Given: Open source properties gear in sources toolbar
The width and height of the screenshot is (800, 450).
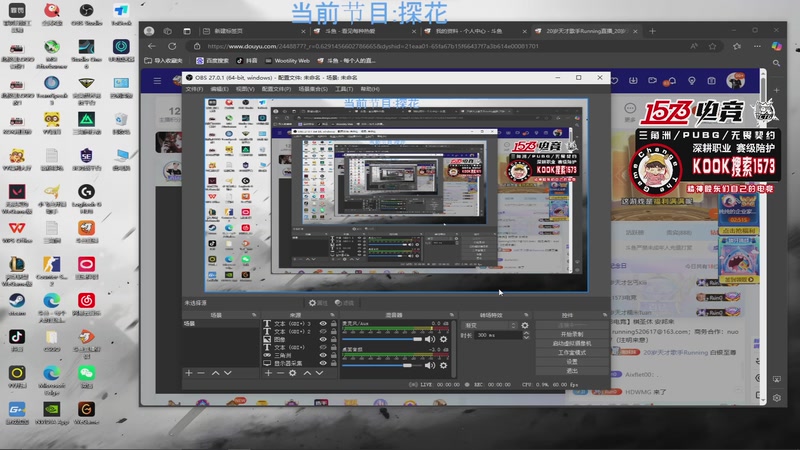Looking at the screenshot, I should [292, 373].
